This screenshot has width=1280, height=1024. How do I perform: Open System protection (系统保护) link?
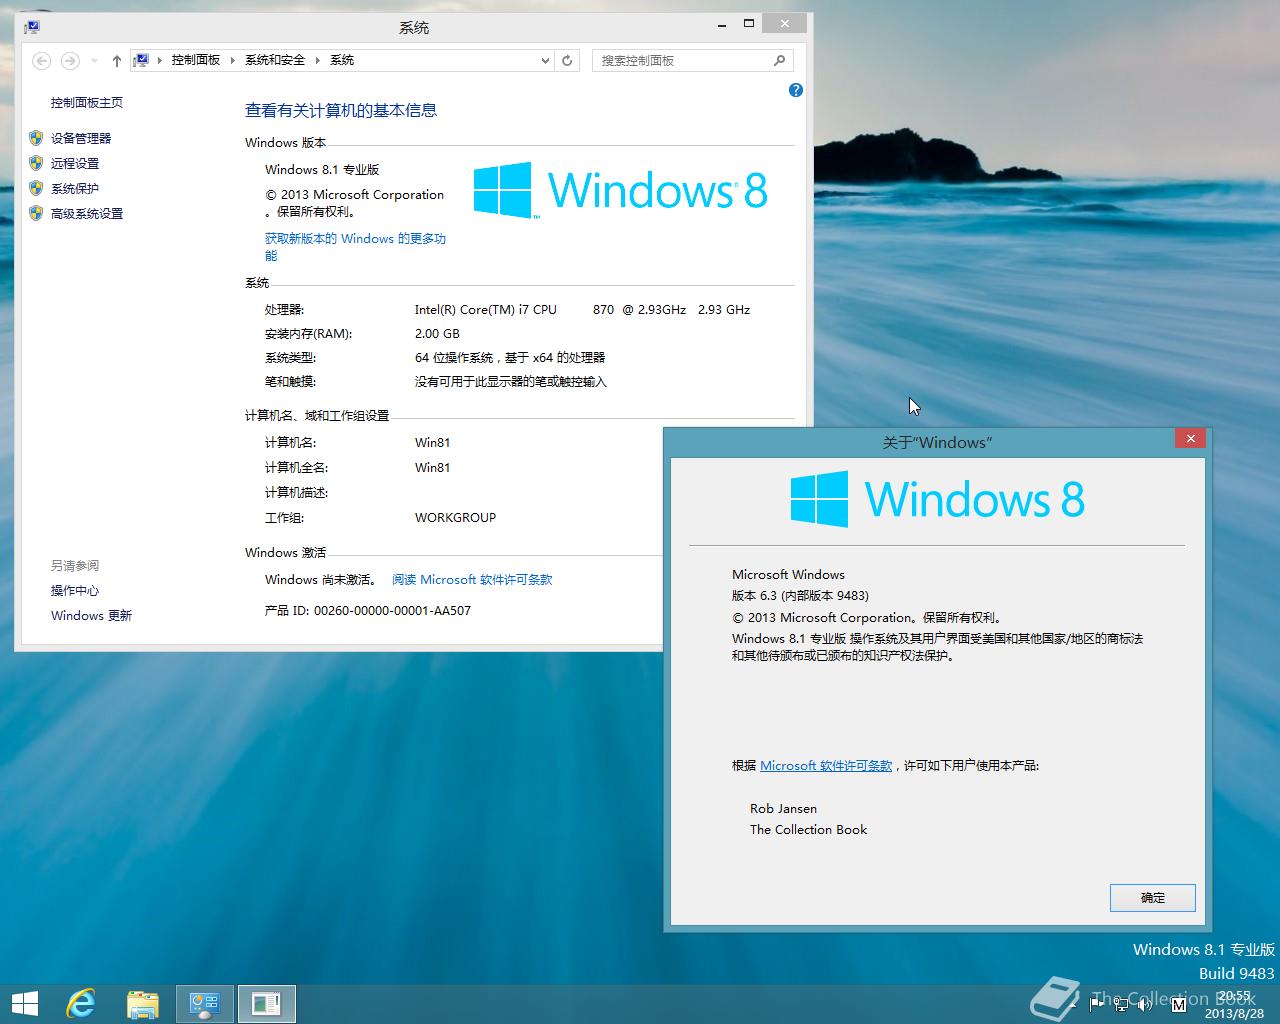(x=75, y=188)
